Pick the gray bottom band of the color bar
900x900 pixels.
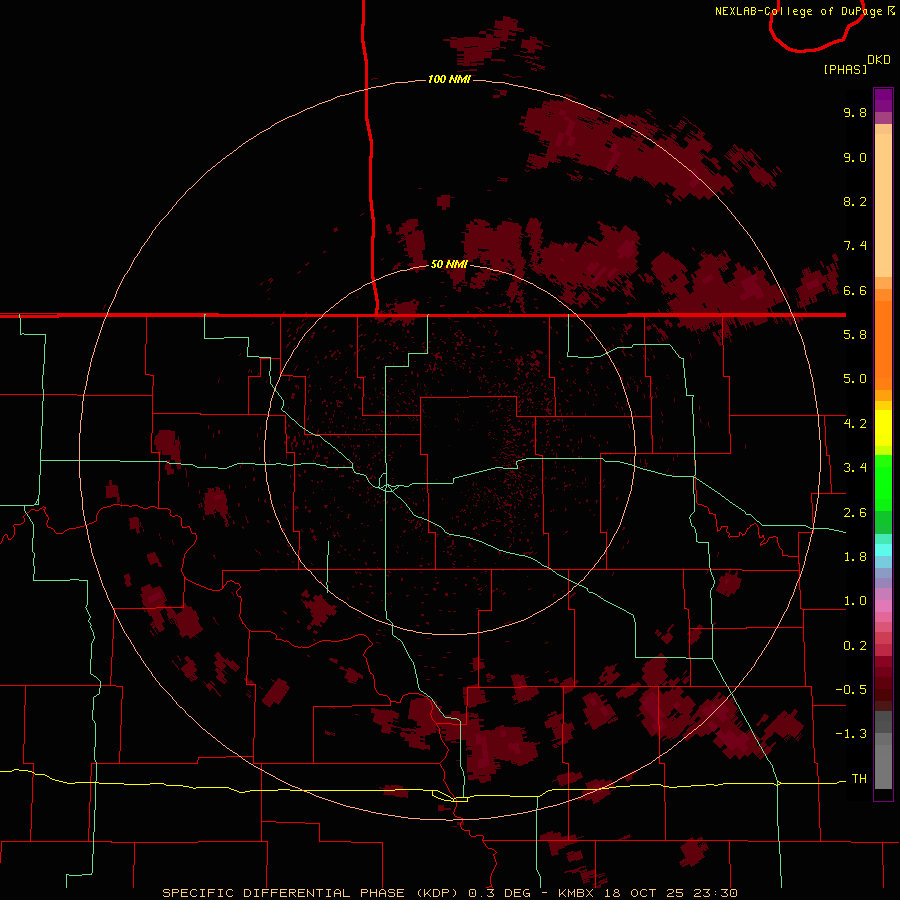tap(883, 766)
